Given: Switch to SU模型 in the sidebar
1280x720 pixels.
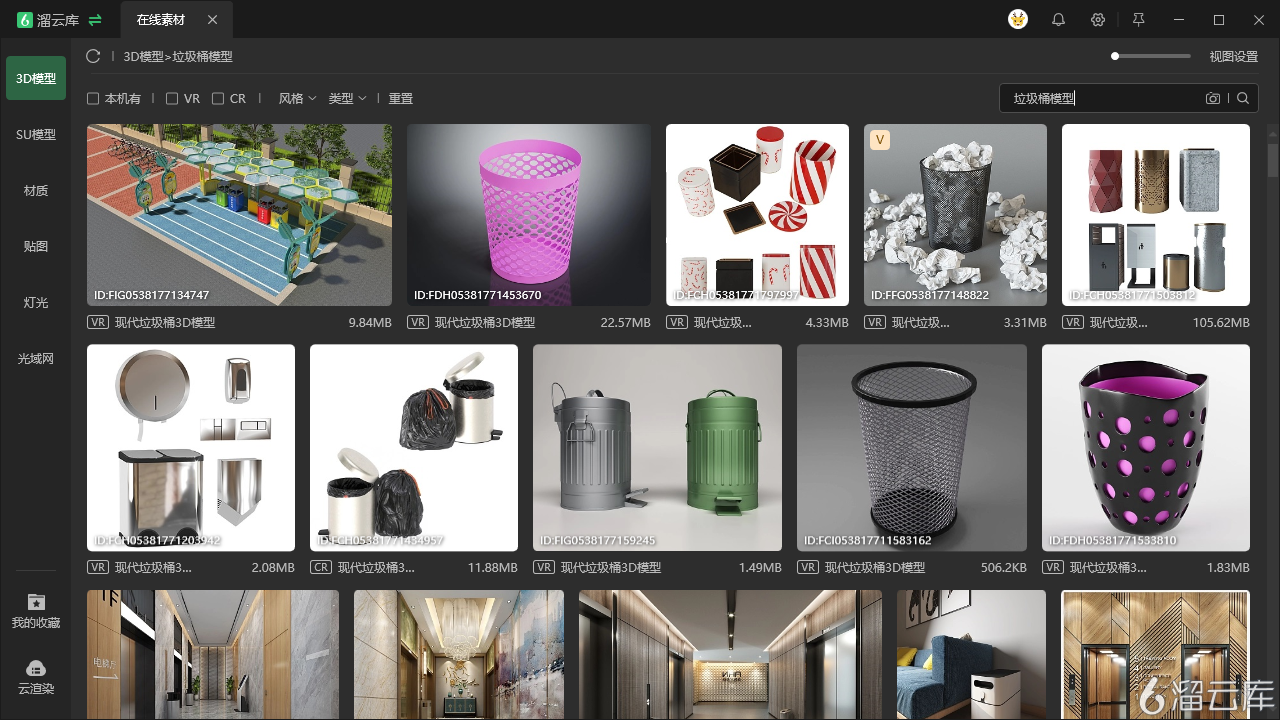Looking at the screenshot, I should 36,134.
